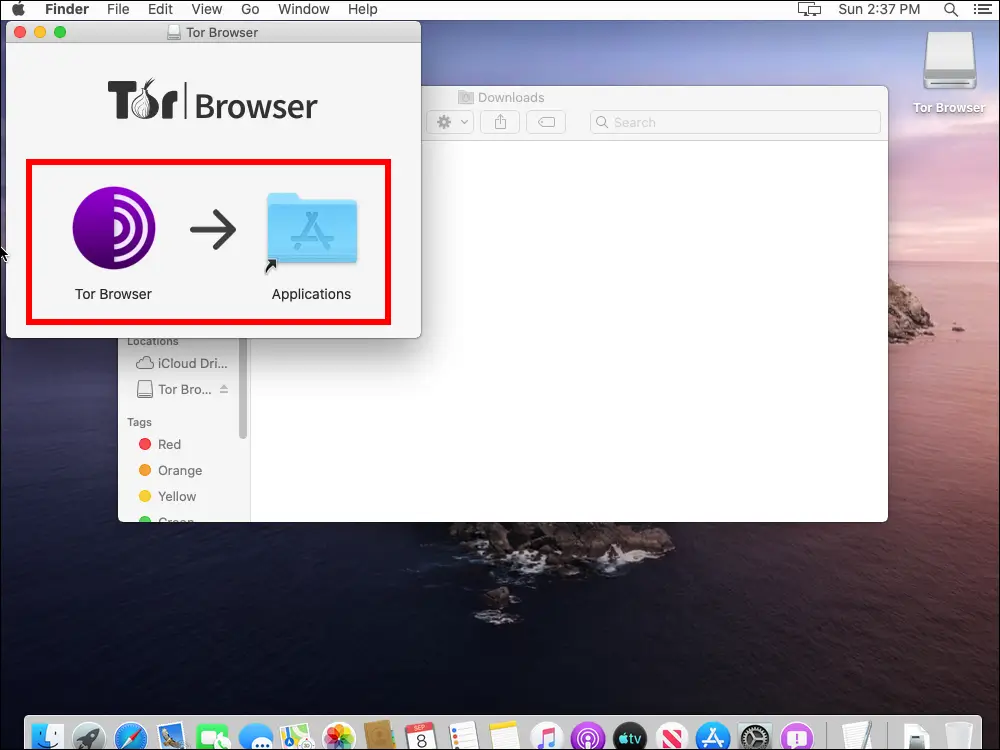Open Podcasts in the Dock
This screenshot has width=1000, height=750.
588,738
